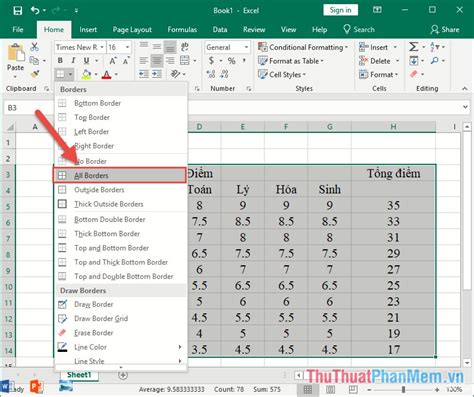Select All Borders menu item

120,175
